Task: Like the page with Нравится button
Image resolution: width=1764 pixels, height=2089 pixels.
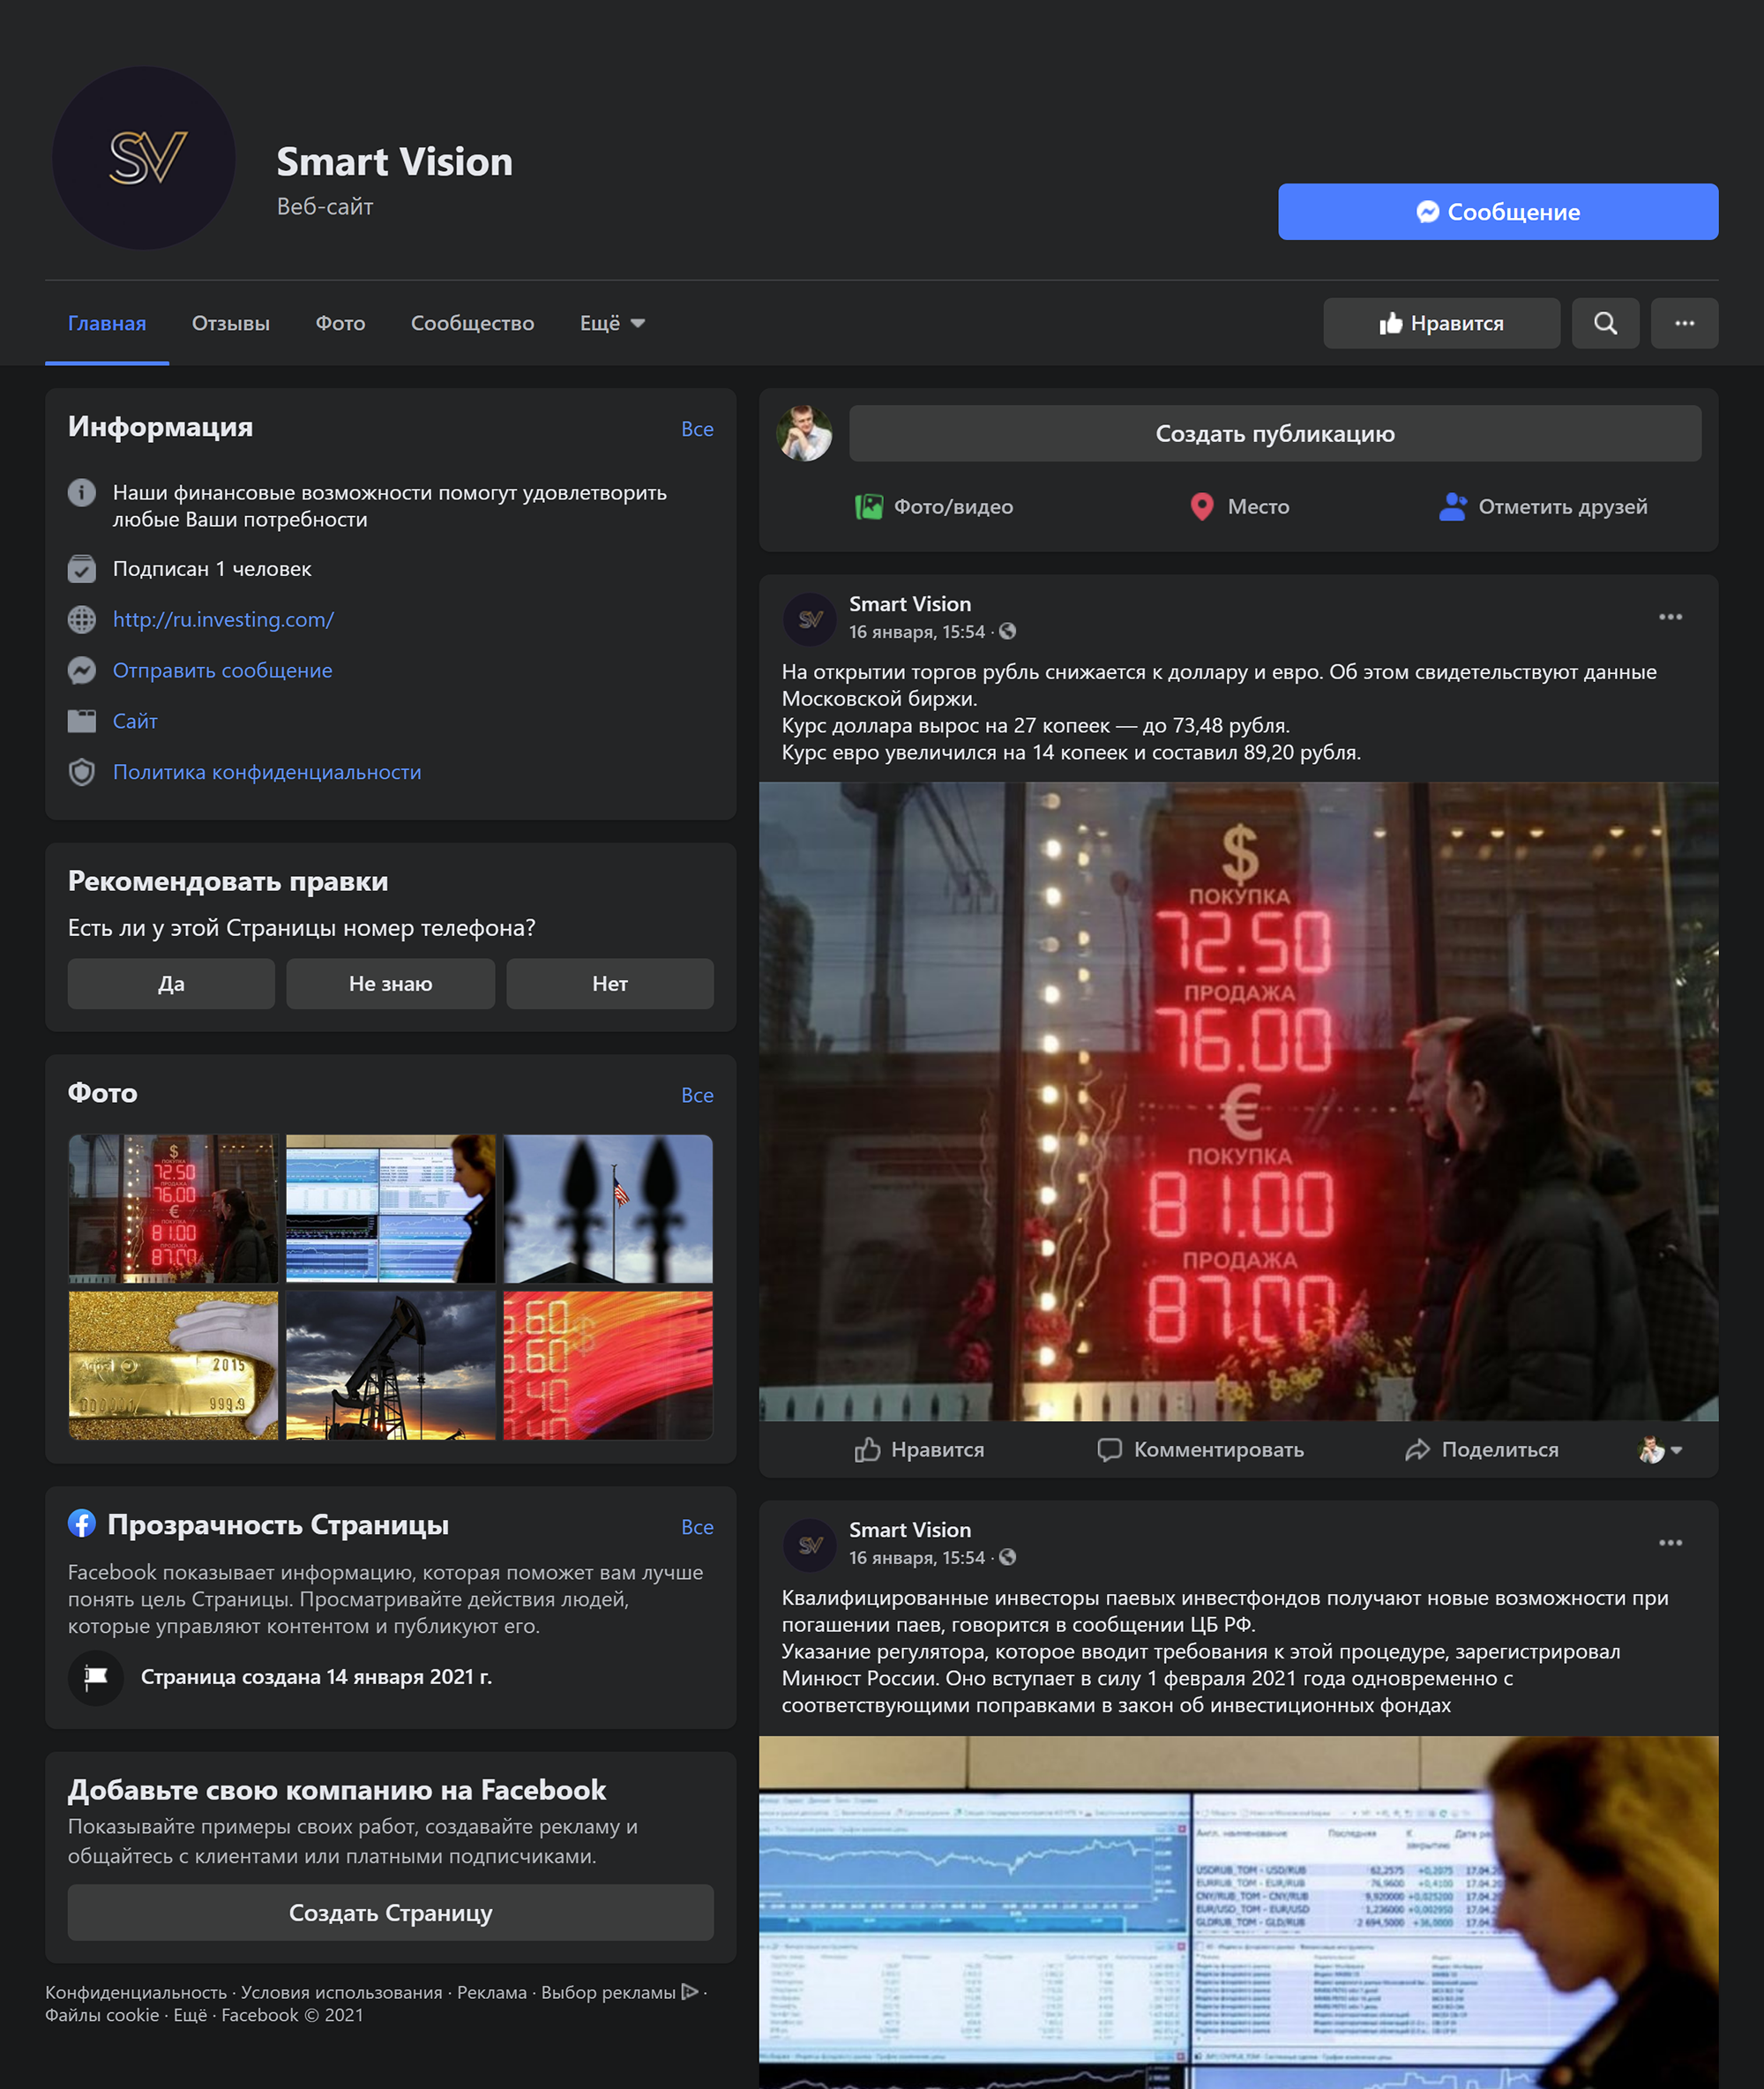Action: click(1441, 323)
